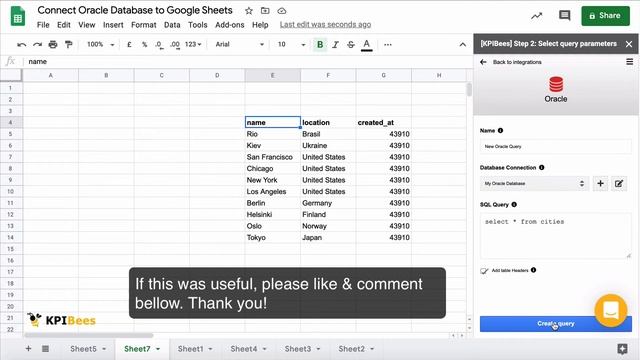The image size is (640, 360).
Task: Toggle bold formatting
Action: click(320, 44)
